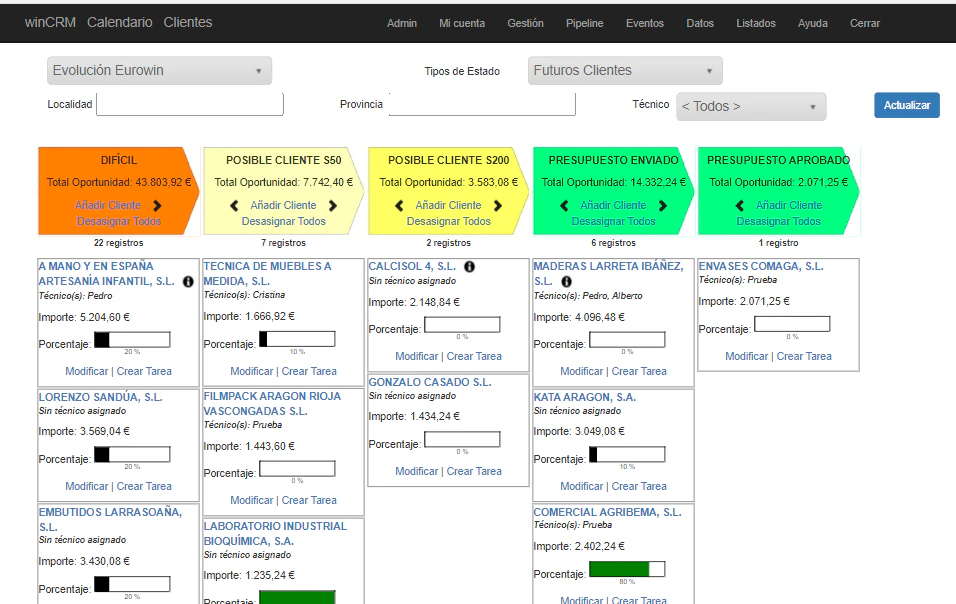This screenshot has width=956, height=604.
Task: Click left arrow in POSIBLE CLIENTE S200 header
Action: pos(399,205)
